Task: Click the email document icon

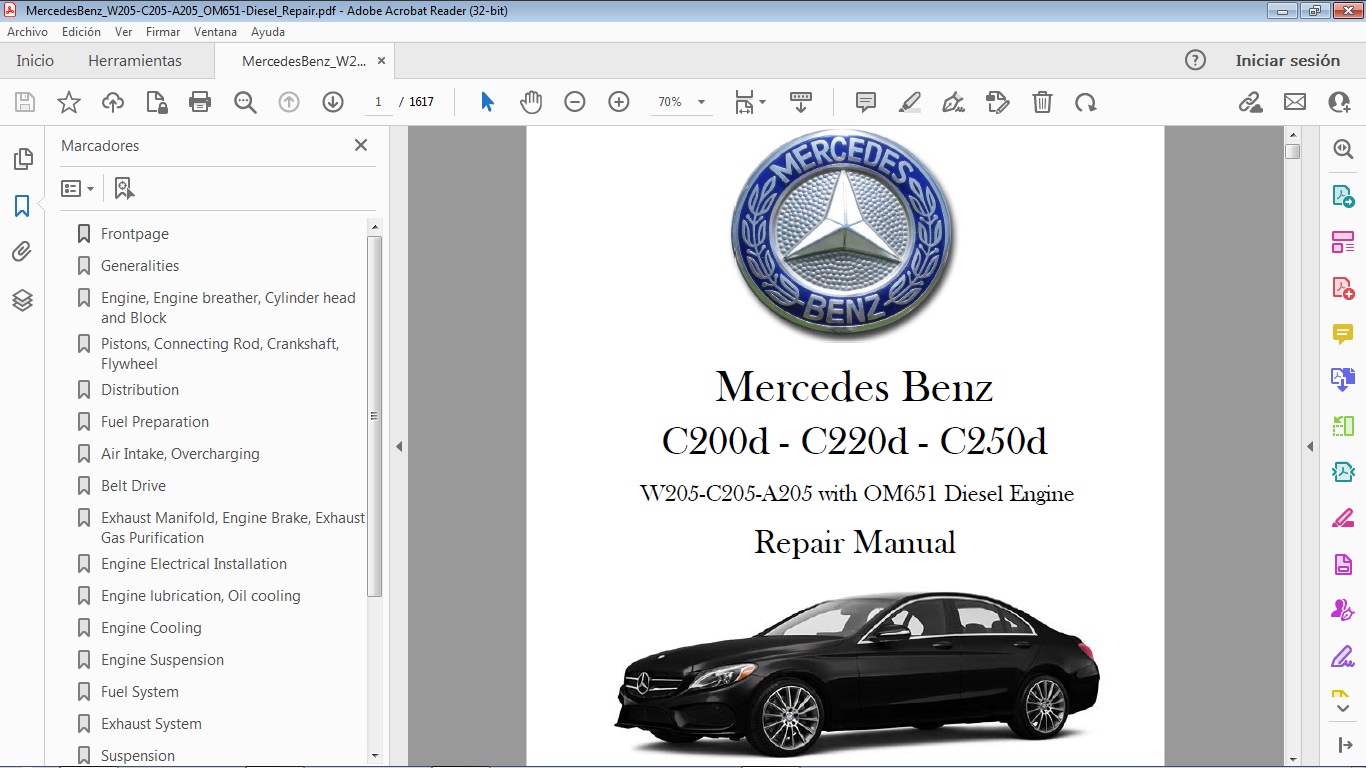Action: pos(1294,102)
